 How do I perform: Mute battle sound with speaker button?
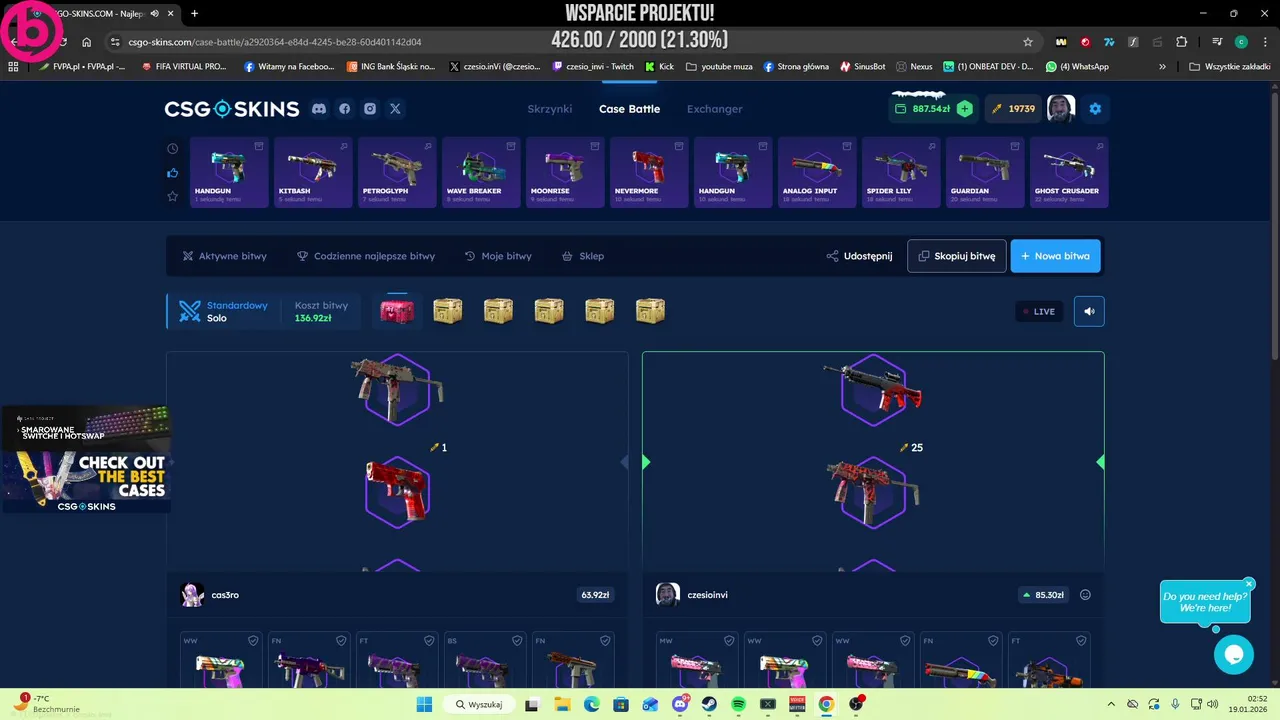(x=1089, y=311)
